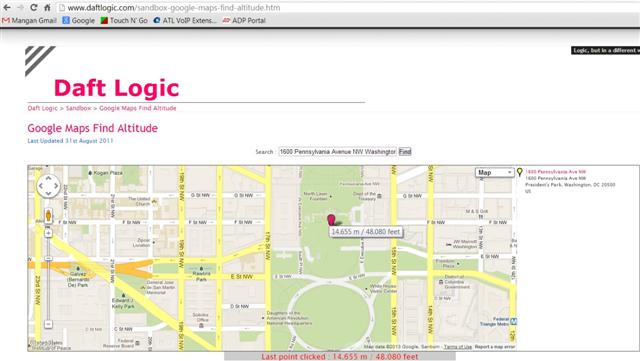640x361 pixels.
Task: Click the 14.655 m / 48.080 feet tooltip
Action: coord(366,232)
